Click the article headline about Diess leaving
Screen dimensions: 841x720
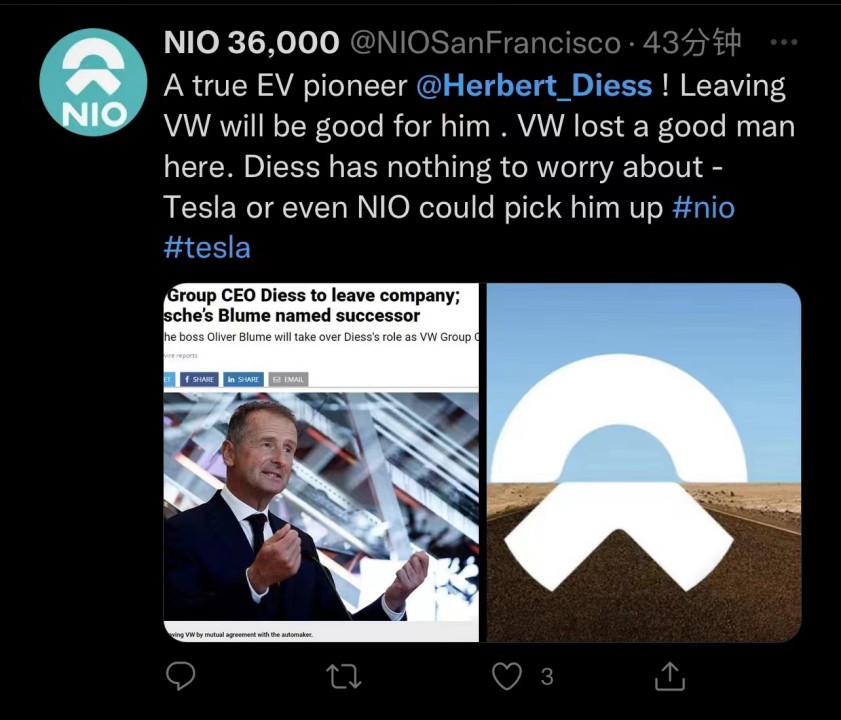(320, 305)
